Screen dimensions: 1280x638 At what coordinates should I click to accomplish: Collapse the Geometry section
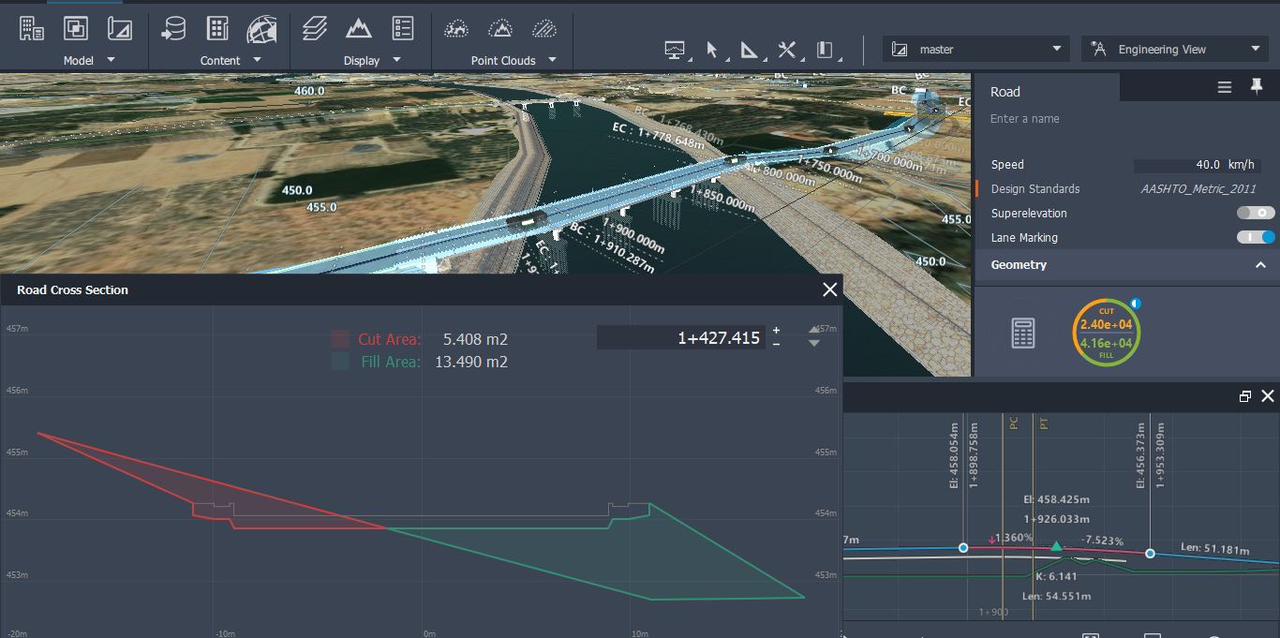pos(1260,265)
